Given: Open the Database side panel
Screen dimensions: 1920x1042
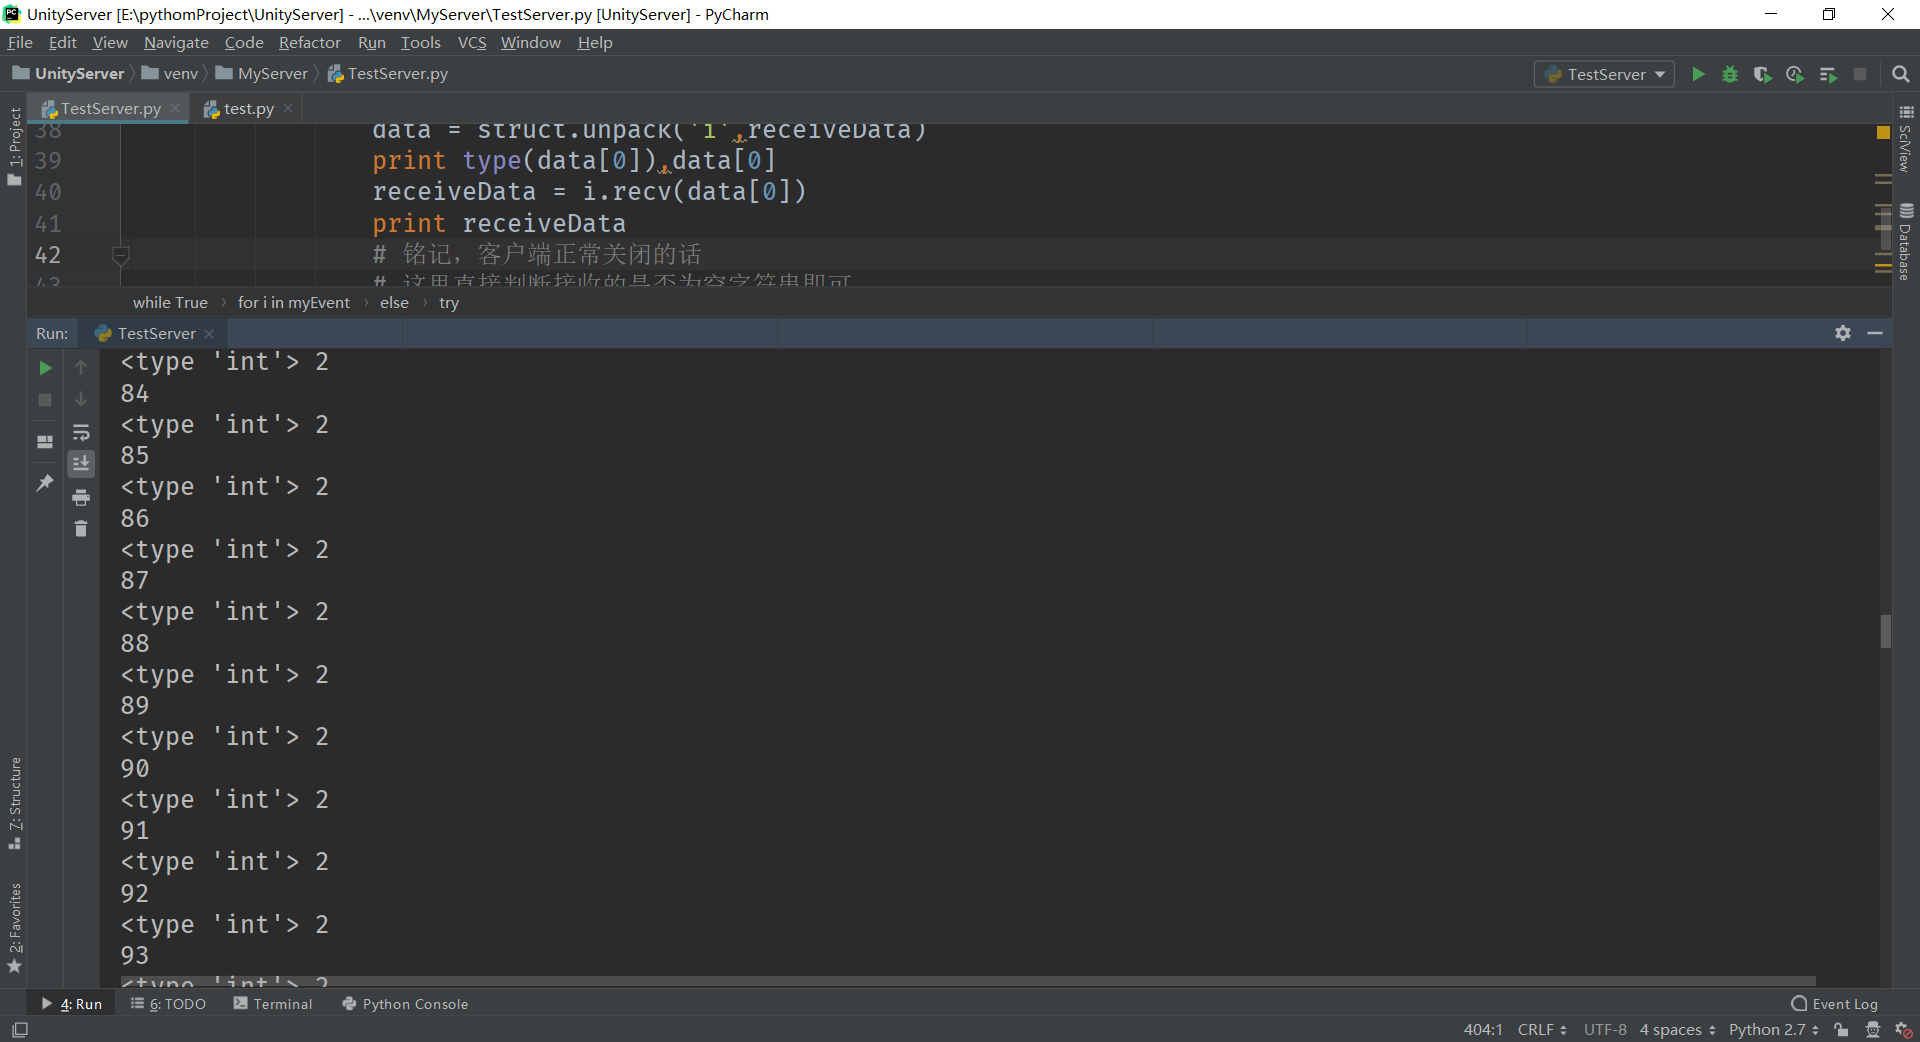Looking at the screenshot, I should pyautogui.click(x=1906, y=242).
